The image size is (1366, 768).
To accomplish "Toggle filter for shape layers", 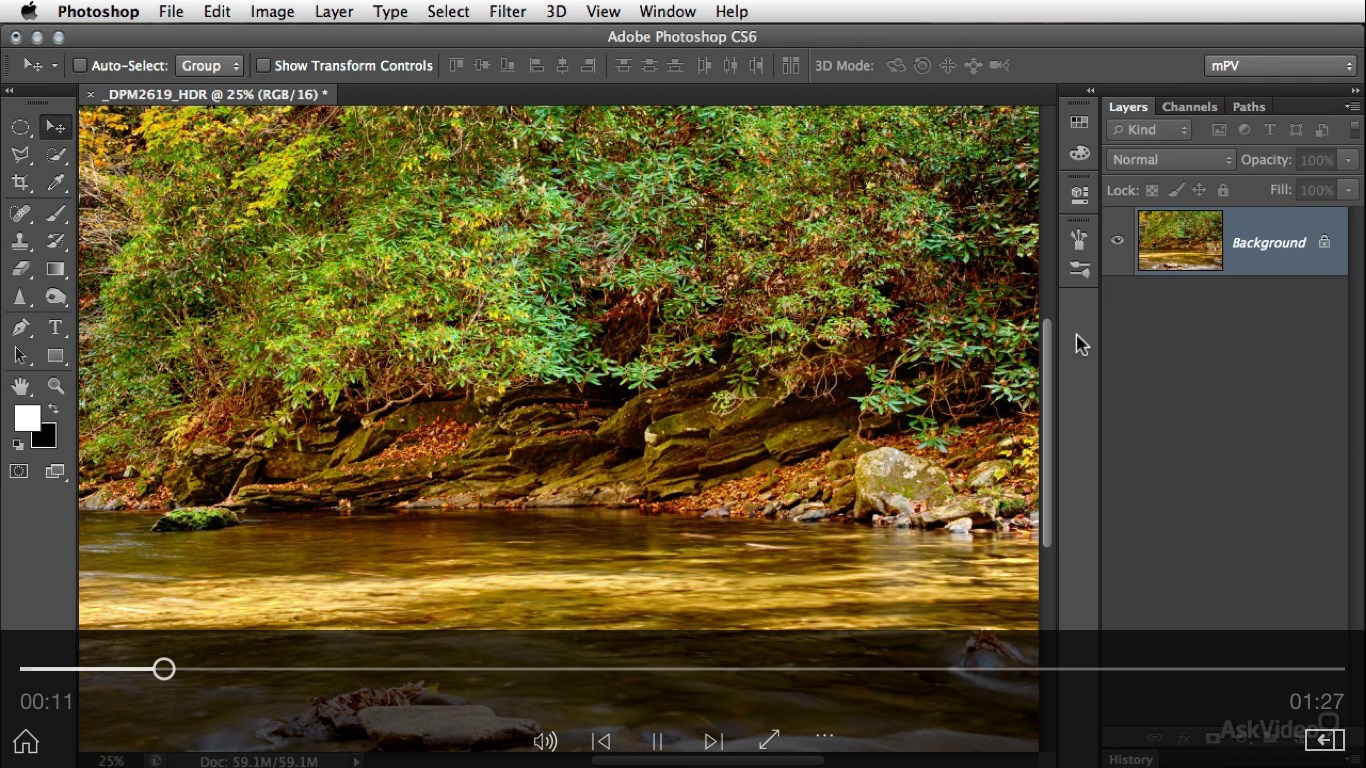I will [1296, 130].
